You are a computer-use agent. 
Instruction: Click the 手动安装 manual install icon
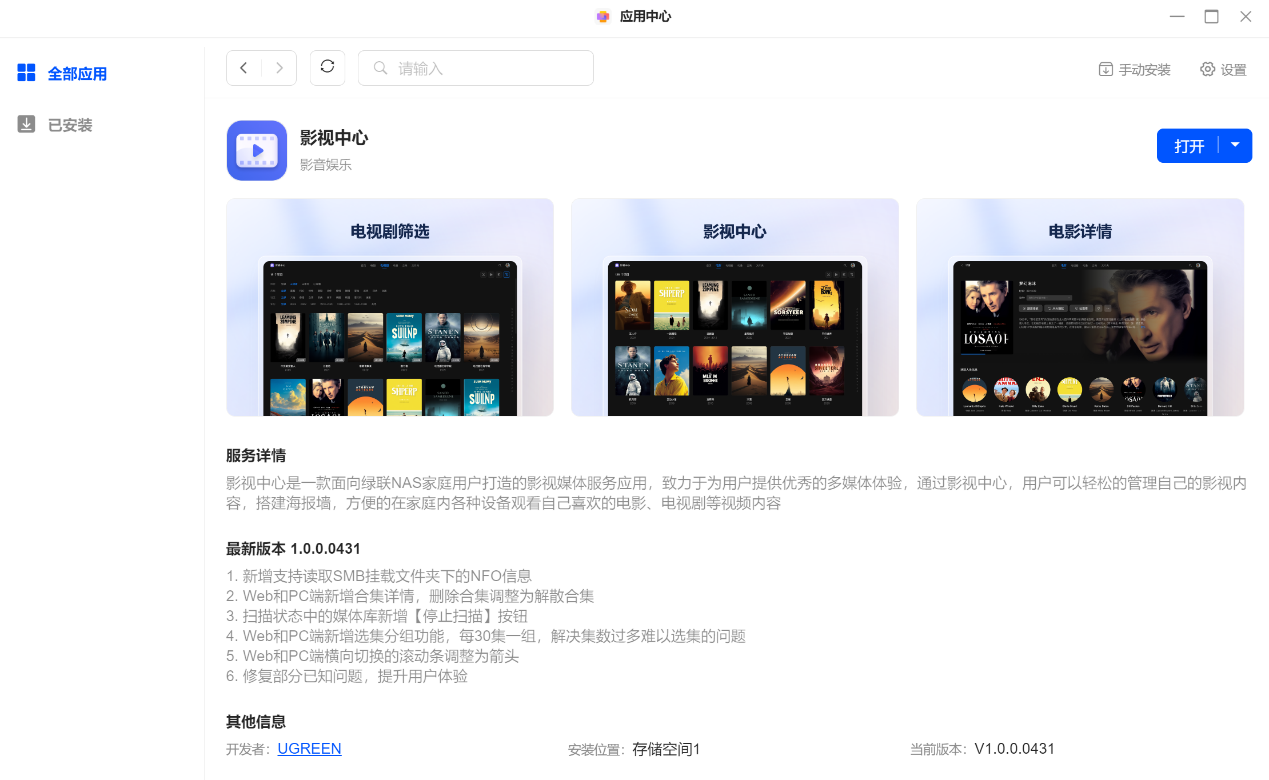1106,69
